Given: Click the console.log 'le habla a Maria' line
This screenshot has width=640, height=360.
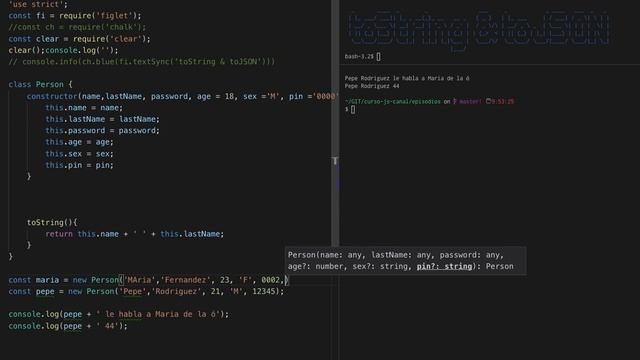Looking at the screenshot, I should 119,314.
